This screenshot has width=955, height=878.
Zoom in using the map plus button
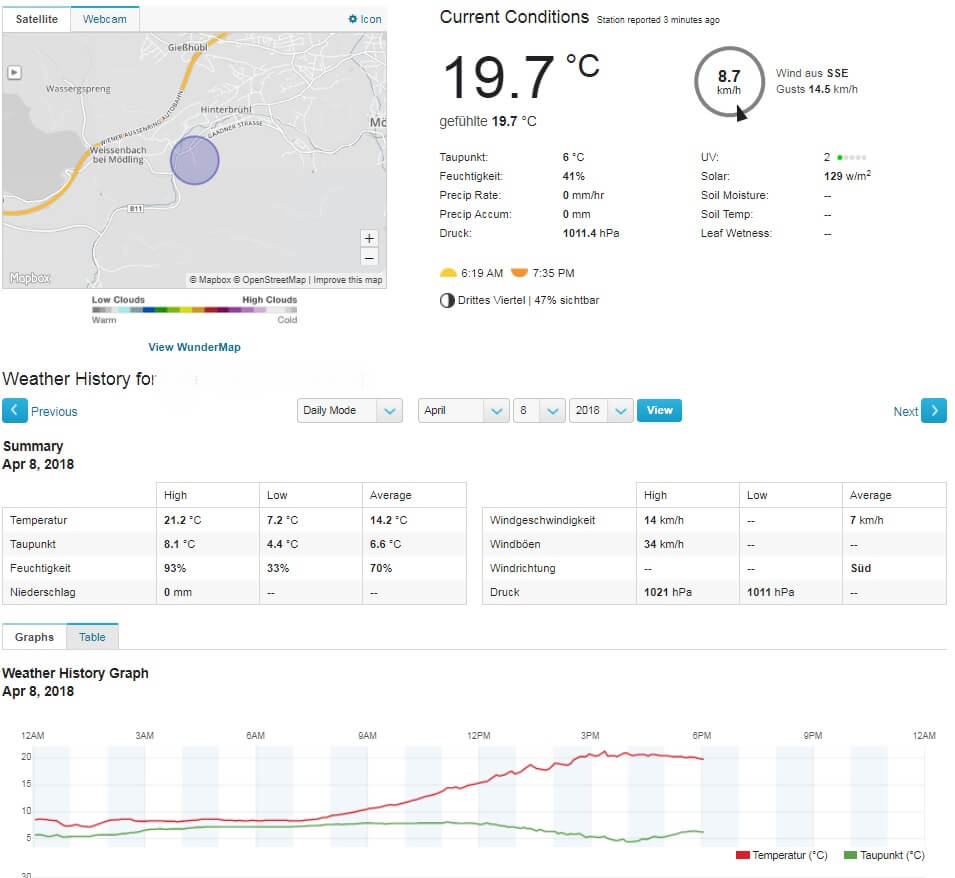tap(369, 238)
